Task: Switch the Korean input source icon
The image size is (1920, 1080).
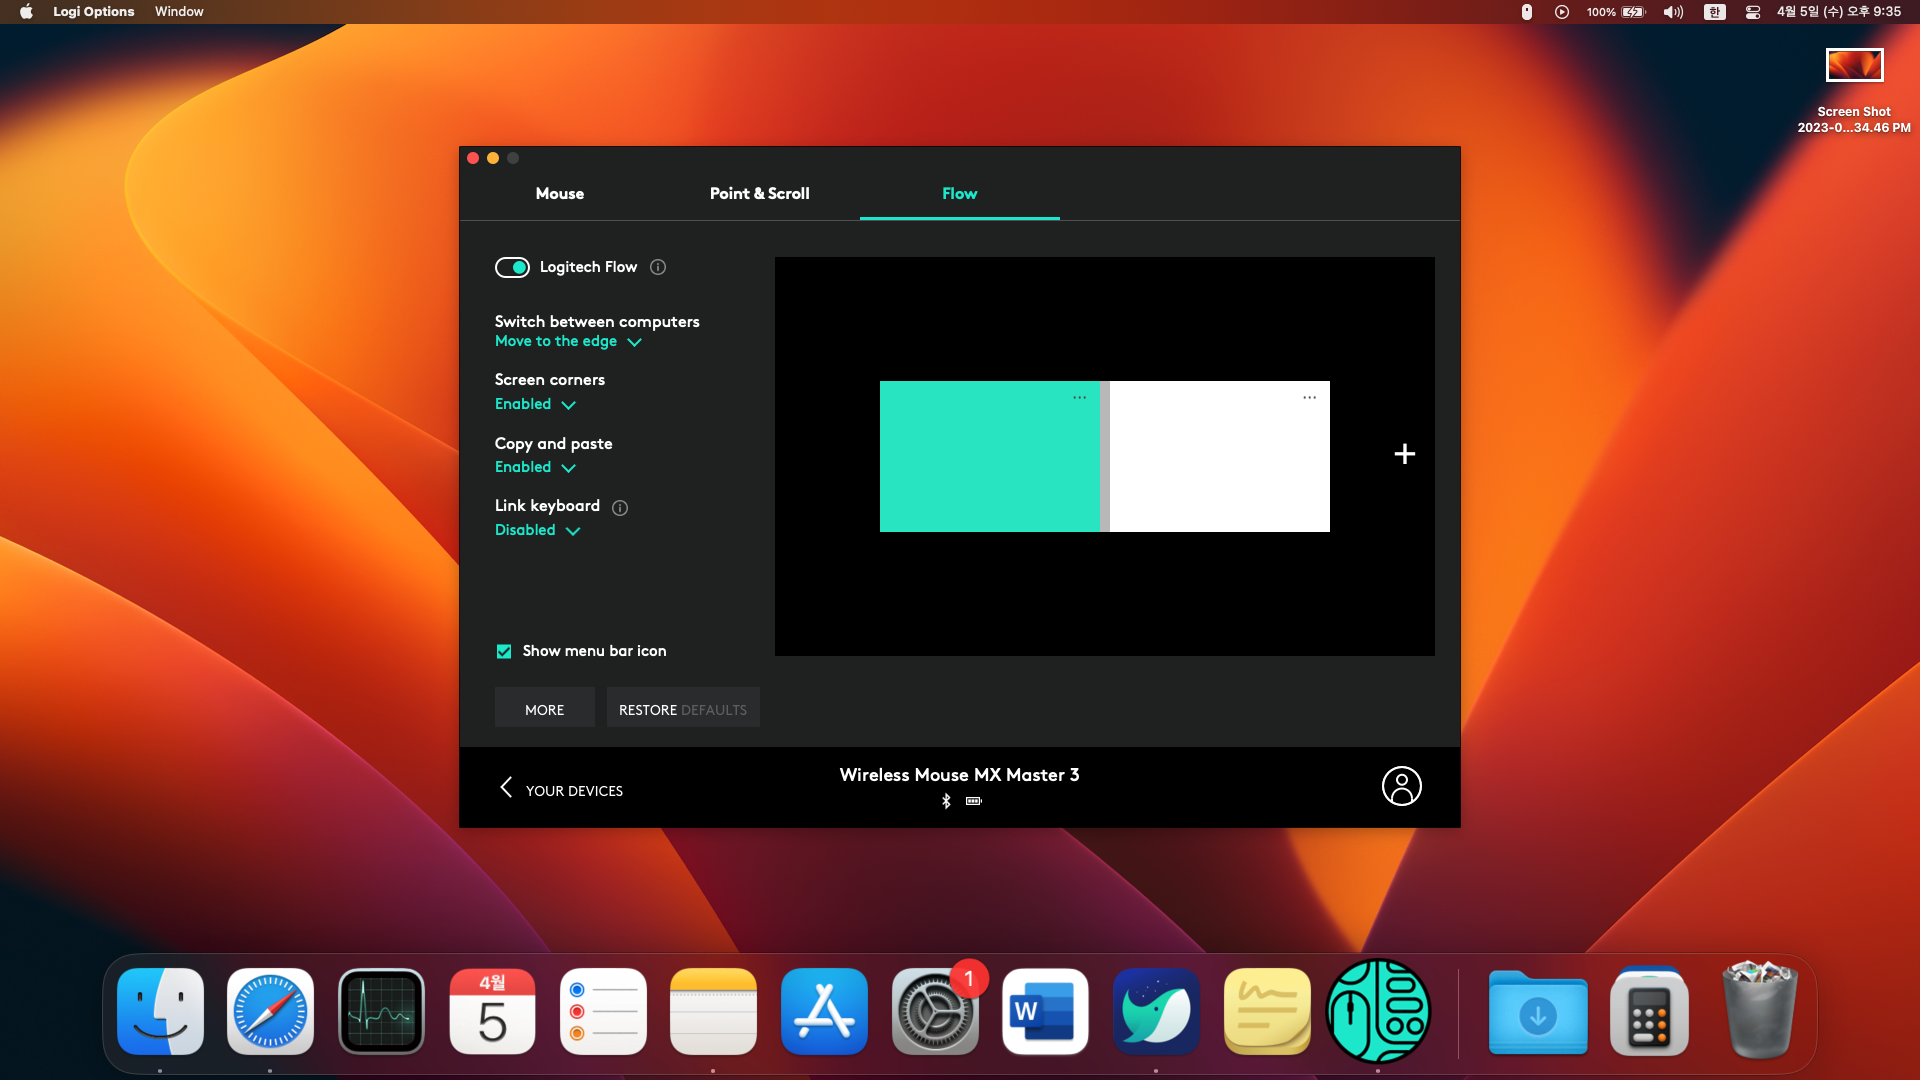Action: [1715, 12]
